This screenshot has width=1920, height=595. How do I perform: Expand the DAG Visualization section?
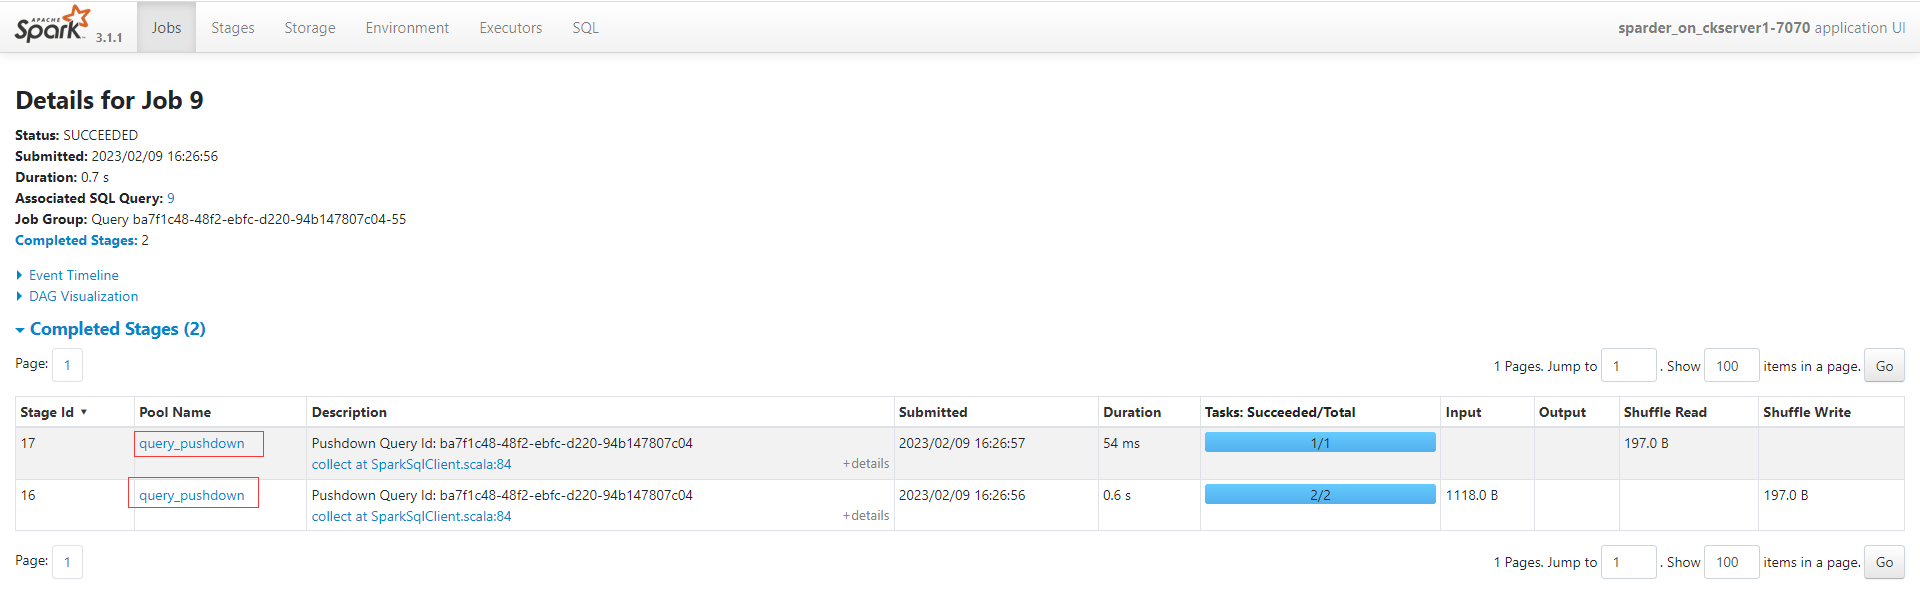pyautogui.click(x=83, y=296)
